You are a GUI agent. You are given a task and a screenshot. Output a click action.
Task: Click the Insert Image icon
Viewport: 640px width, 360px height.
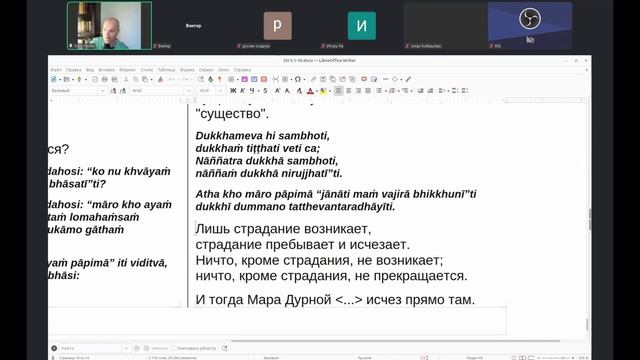[x=244, y=79]
